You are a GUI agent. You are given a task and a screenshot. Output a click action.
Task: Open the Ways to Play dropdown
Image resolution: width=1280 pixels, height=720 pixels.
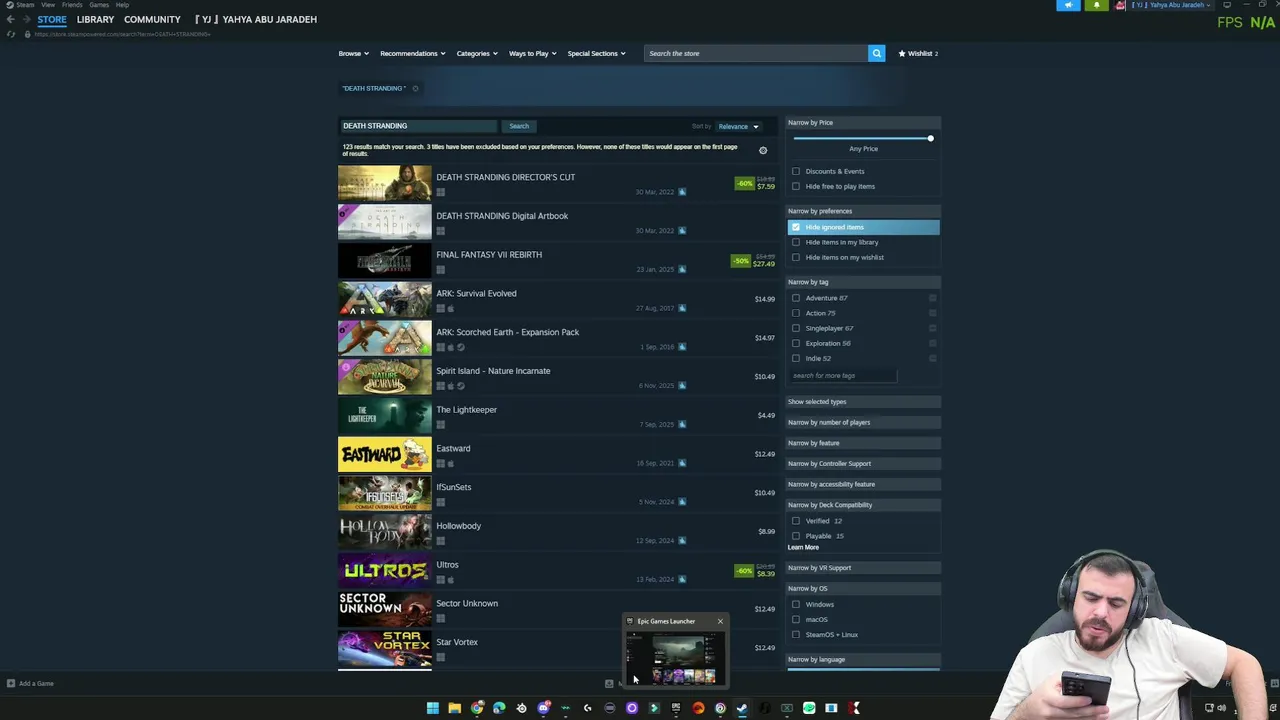(532, 53)
